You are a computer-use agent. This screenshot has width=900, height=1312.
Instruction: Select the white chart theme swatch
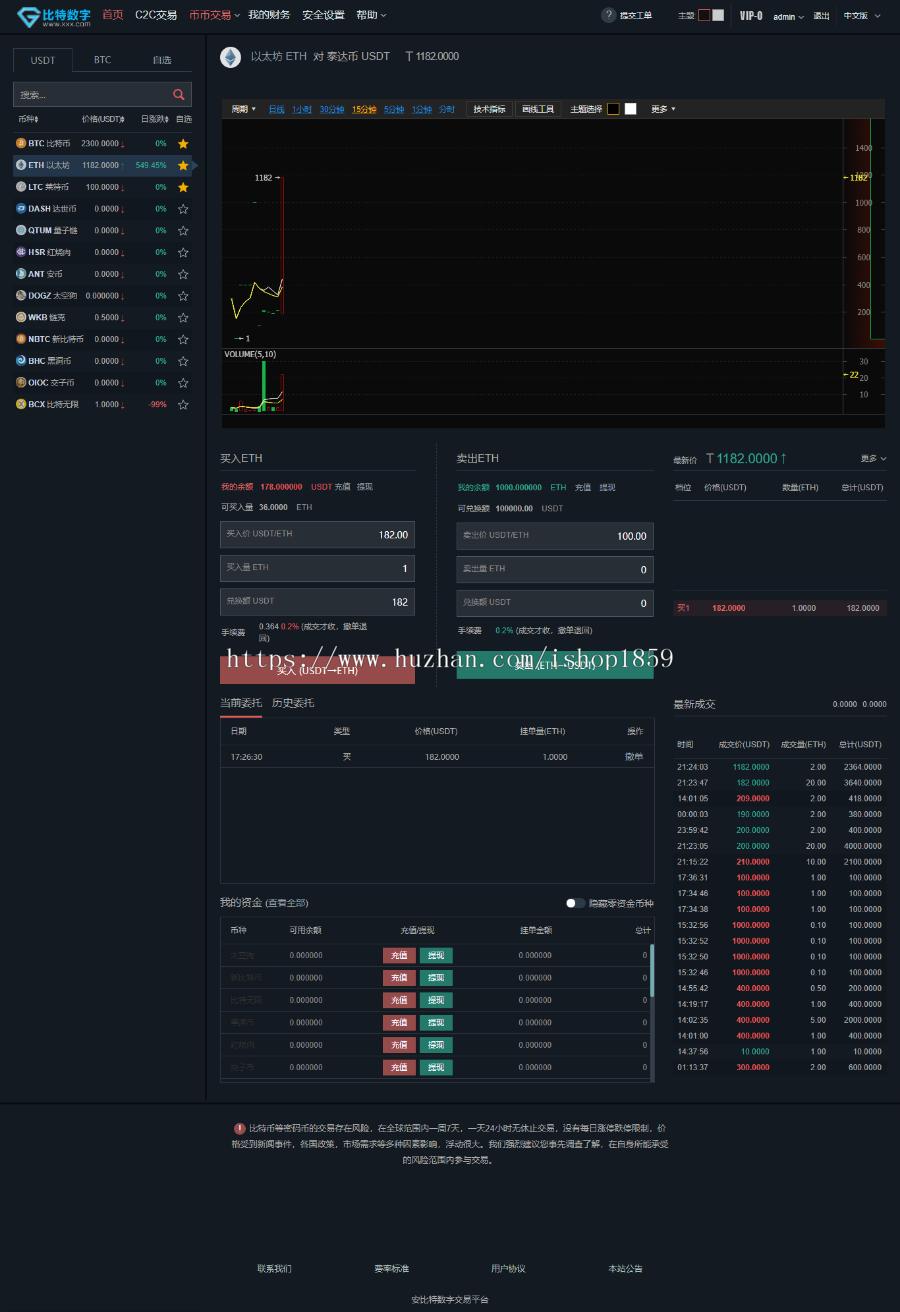631,109
